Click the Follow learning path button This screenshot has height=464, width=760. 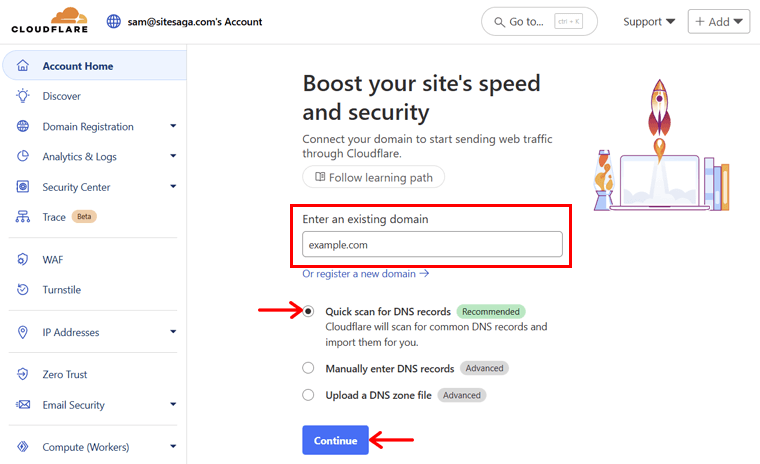[373, 177]
